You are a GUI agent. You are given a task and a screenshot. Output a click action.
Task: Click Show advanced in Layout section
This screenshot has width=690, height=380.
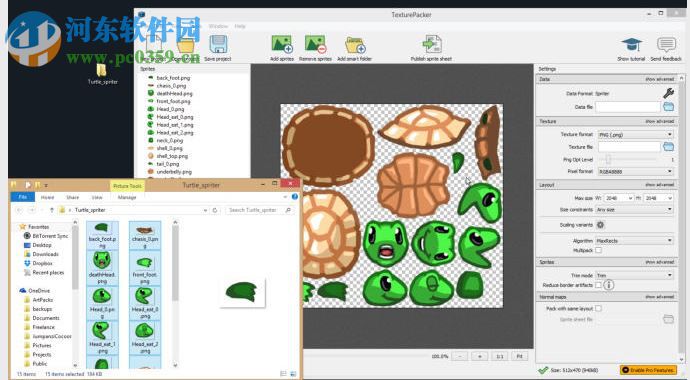click(x=660, y=185)
